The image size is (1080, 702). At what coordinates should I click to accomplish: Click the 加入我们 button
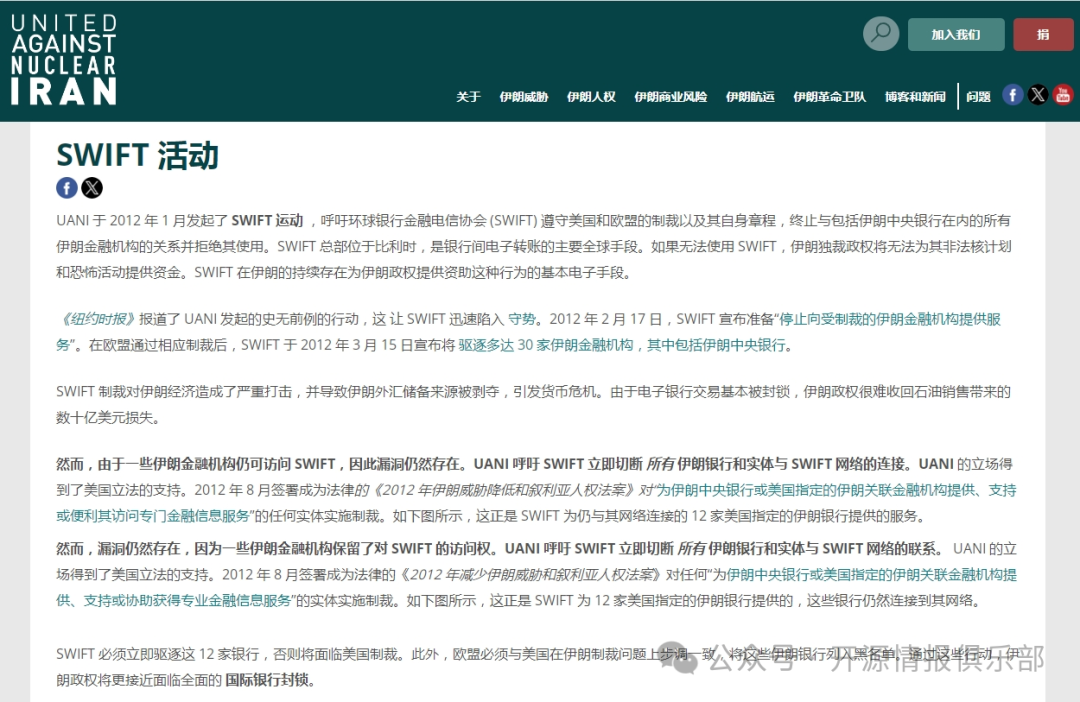coord(956,34)
